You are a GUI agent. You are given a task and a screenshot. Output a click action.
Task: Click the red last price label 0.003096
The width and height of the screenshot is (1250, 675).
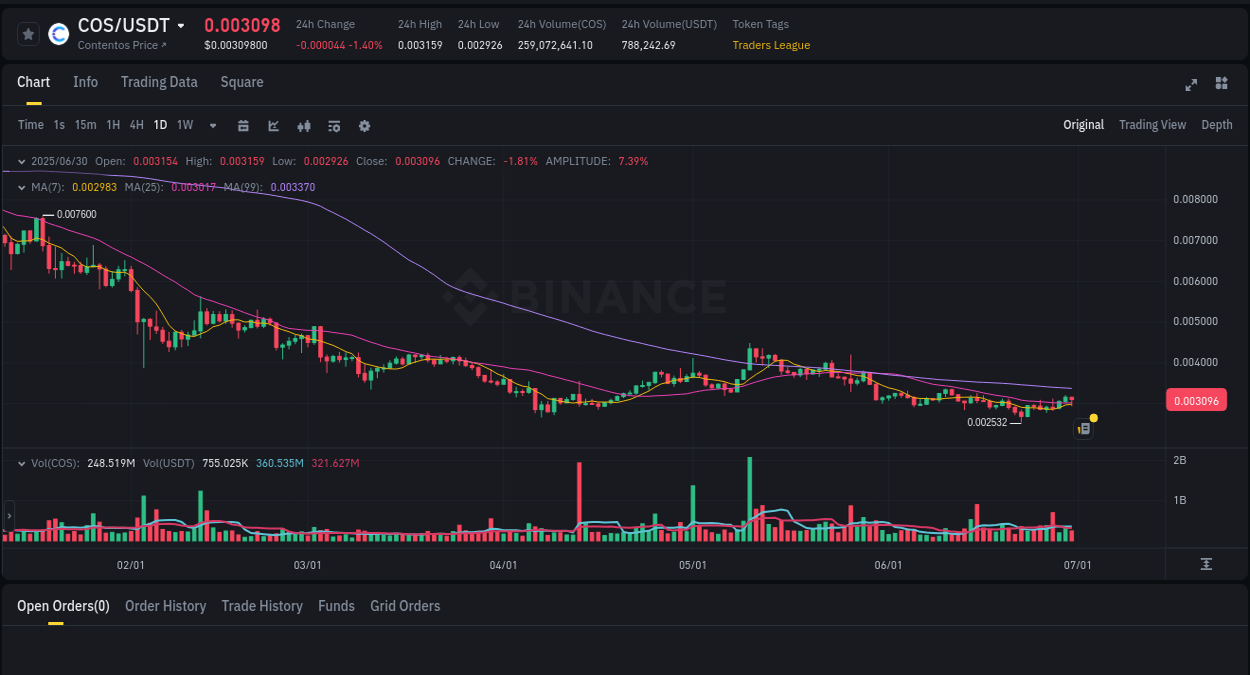click(x=1196, y=398)
